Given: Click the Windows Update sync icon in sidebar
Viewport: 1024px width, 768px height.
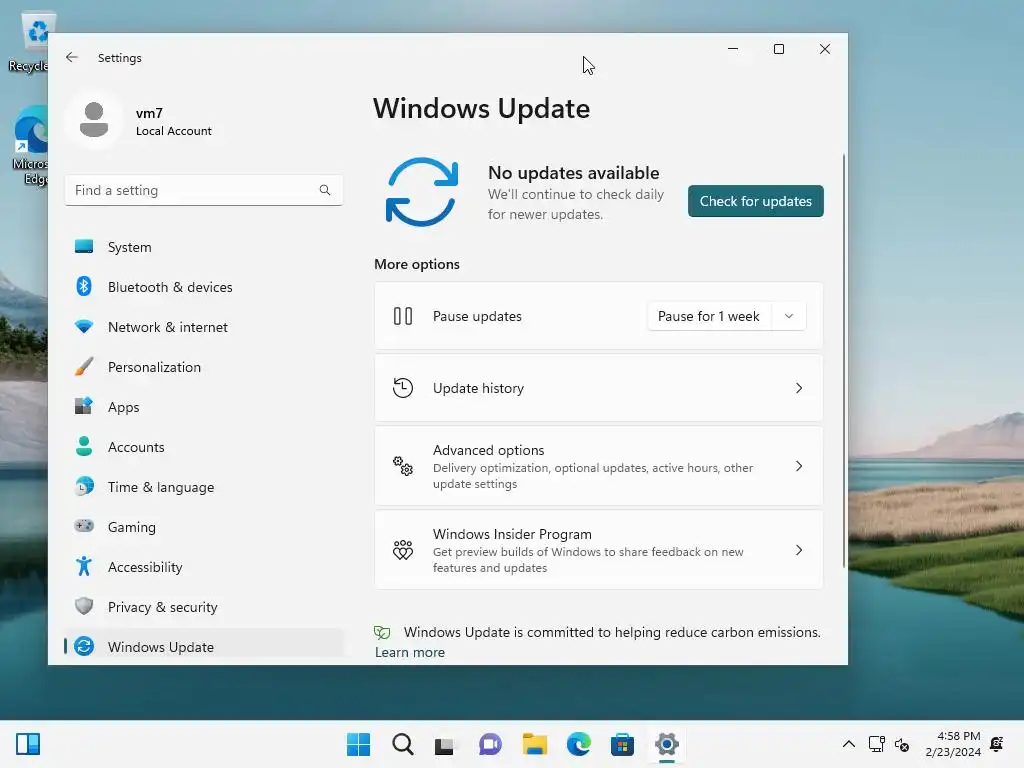Looking at the screenshot, I should [x=84, y=647].
